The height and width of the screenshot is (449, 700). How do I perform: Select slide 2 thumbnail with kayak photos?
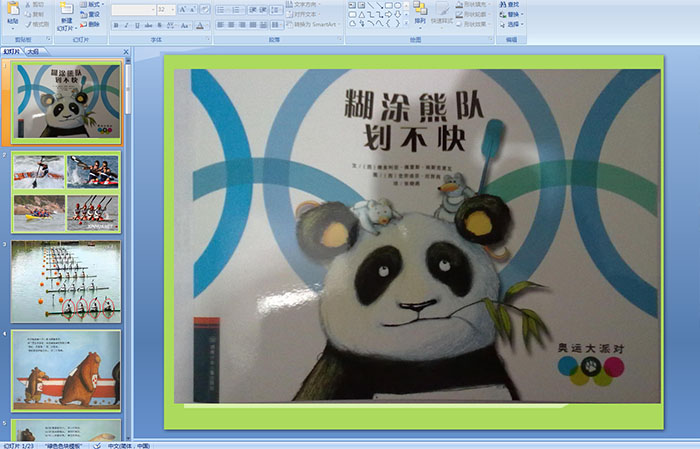tap(66, 192)
